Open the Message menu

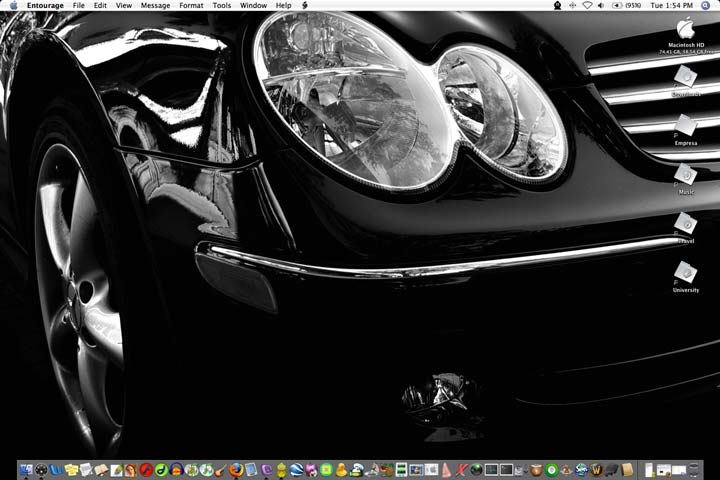pyautogui.click(x=155, y=5)
